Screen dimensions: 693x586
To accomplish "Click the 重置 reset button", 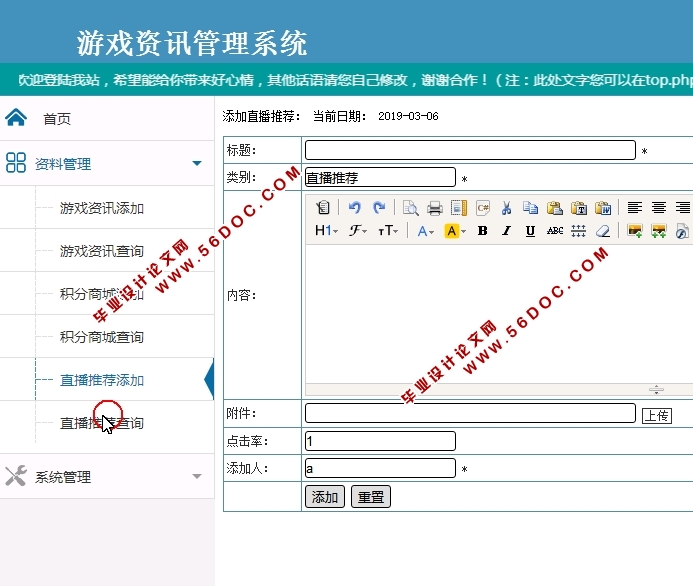I will [371, 497].
